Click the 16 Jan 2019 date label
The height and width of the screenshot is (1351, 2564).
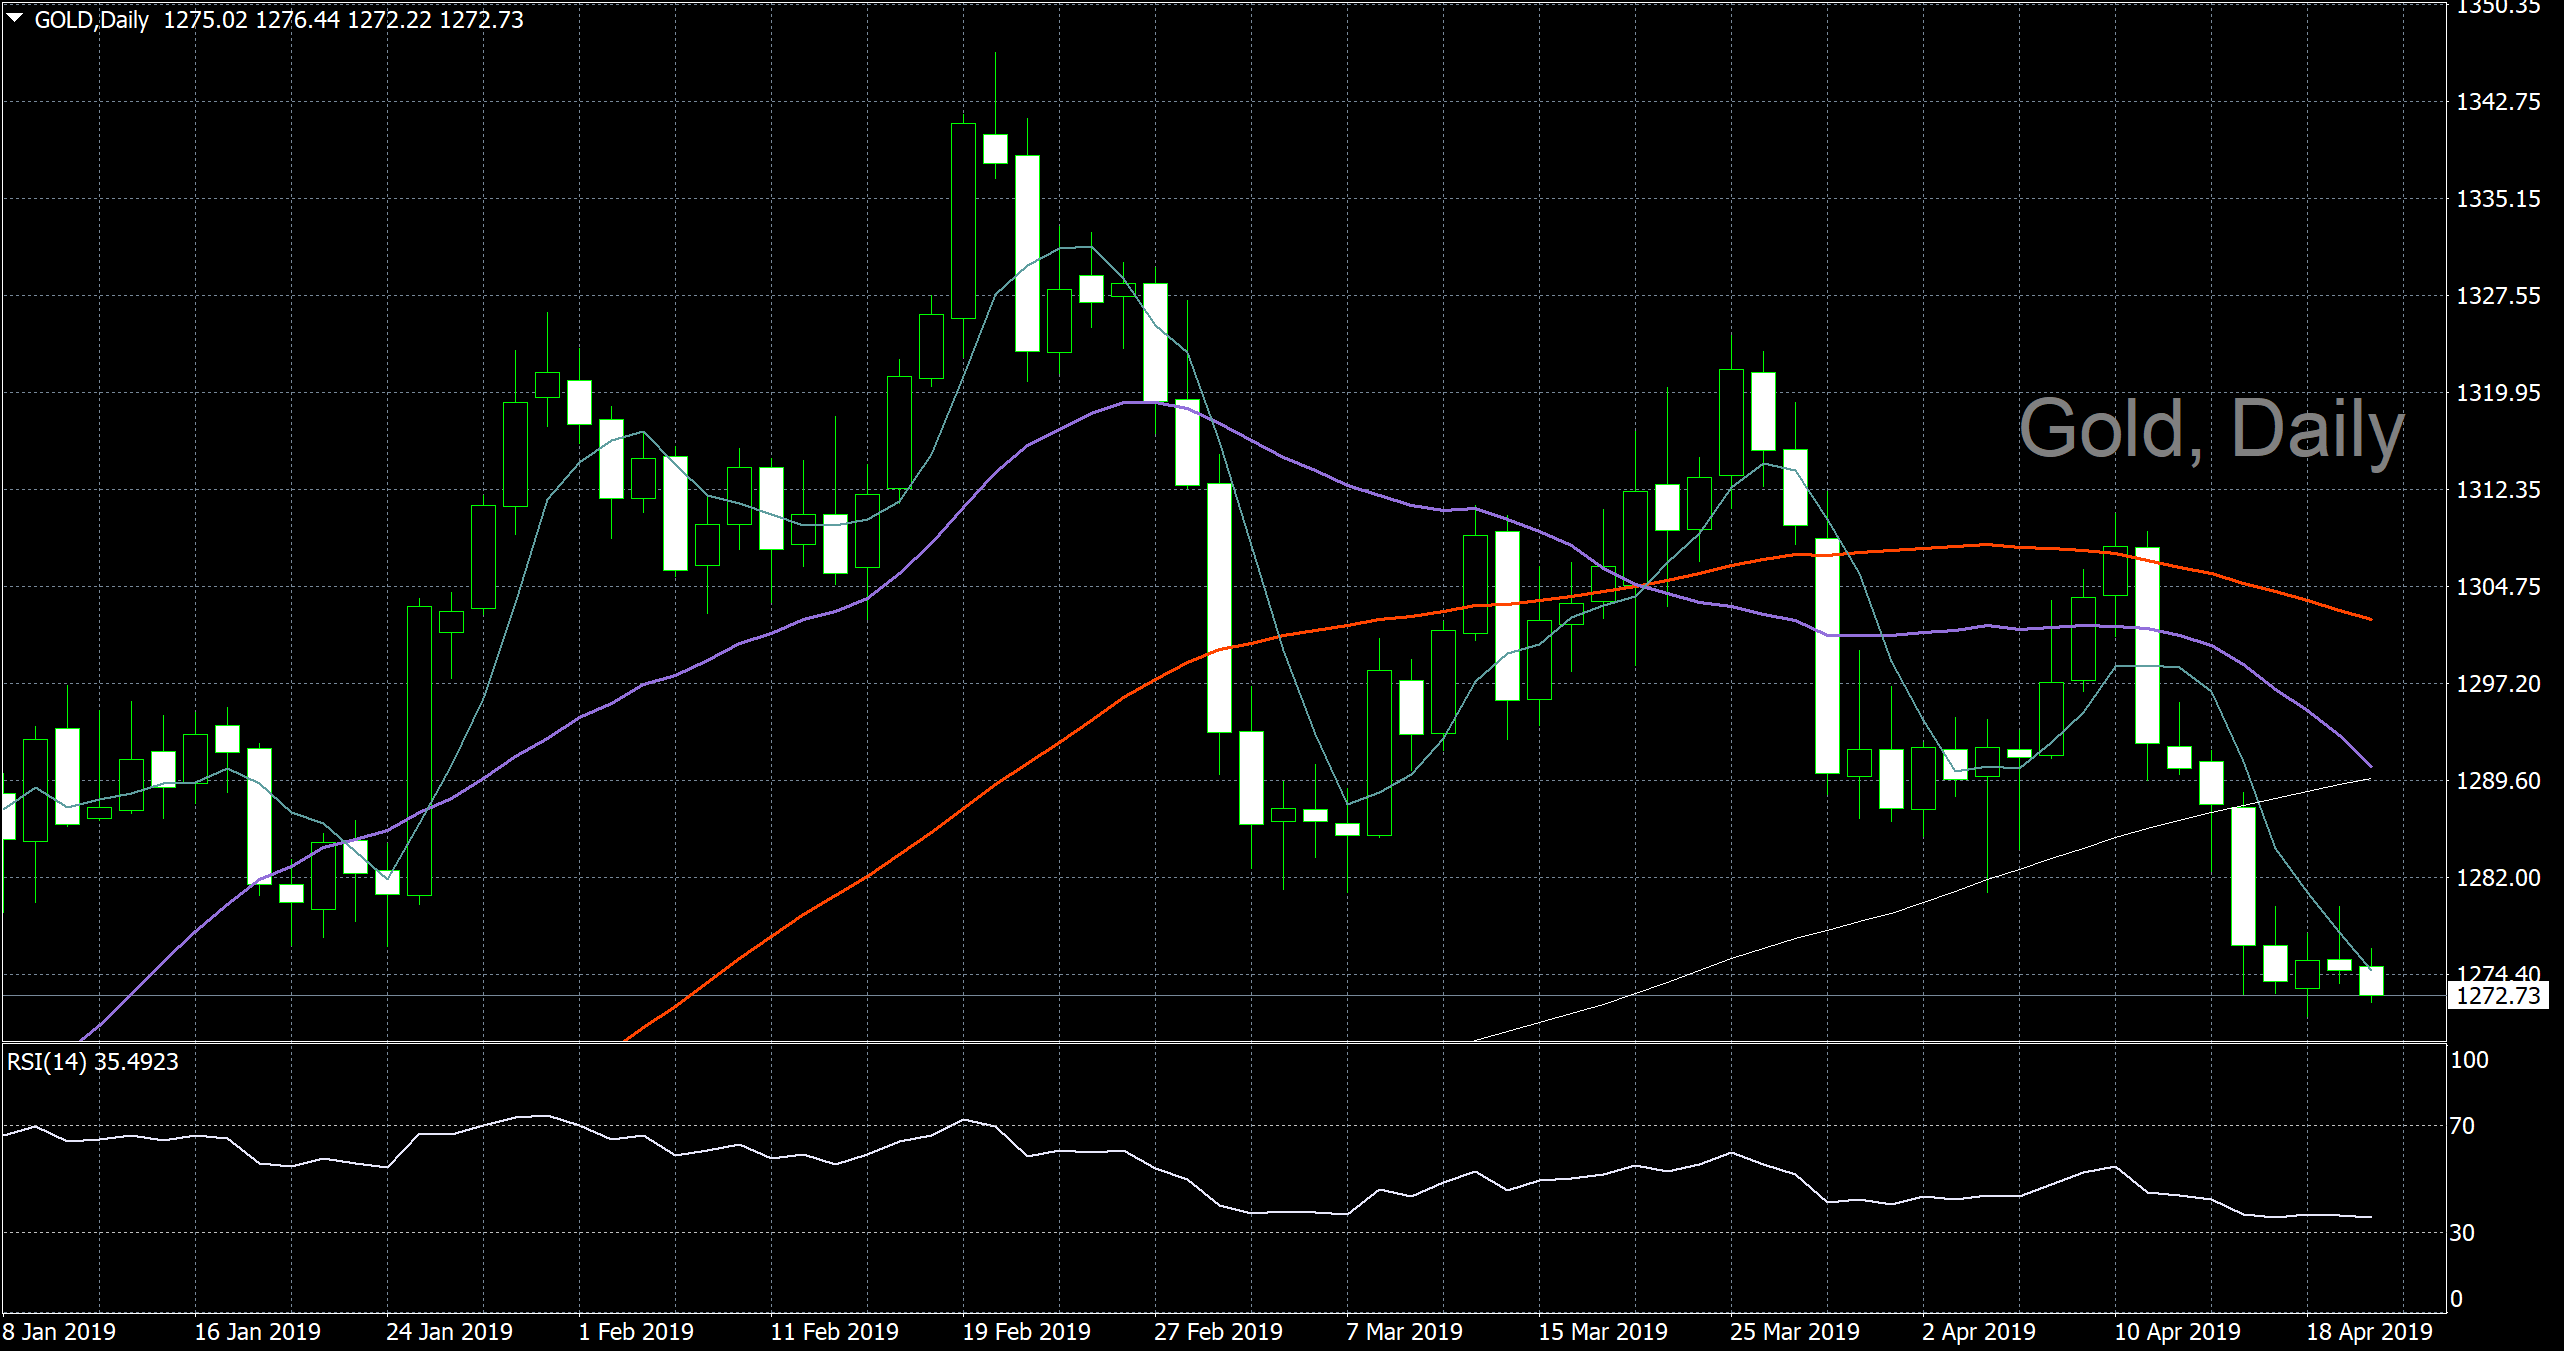point(257,1332)
